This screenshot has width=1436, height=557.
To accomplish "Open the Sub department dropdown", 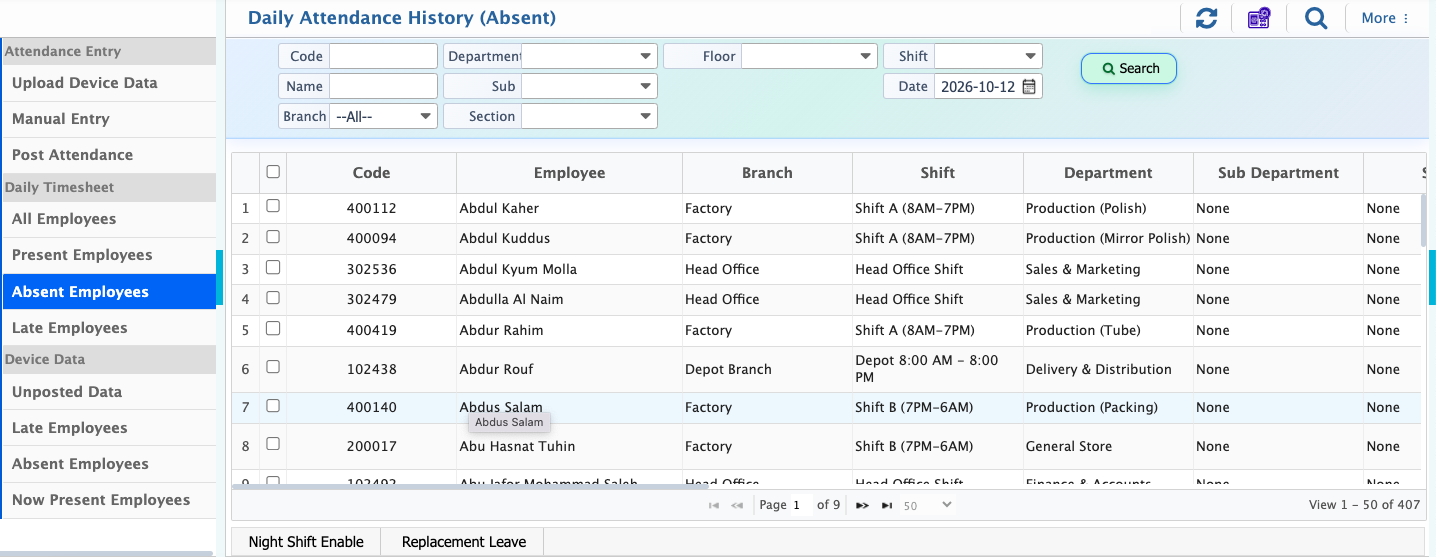I will coord(589,86).
